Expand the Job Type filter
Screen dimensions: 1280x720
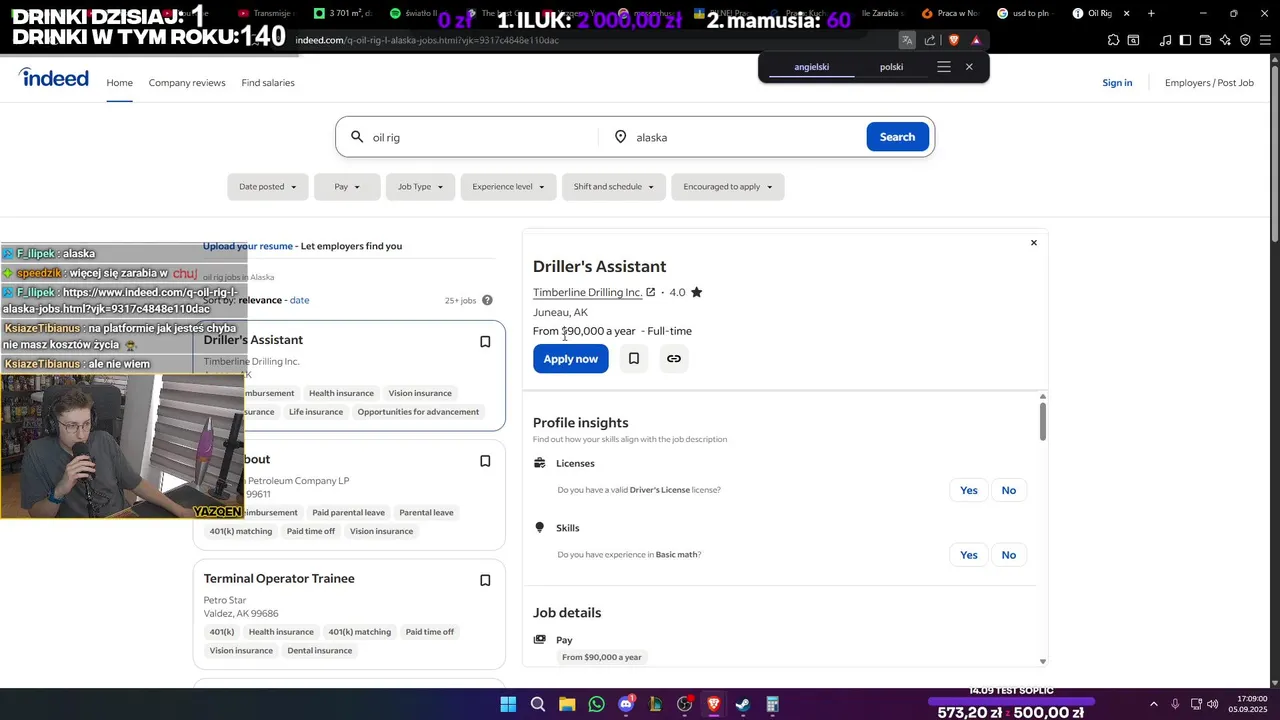coord(420,187)
